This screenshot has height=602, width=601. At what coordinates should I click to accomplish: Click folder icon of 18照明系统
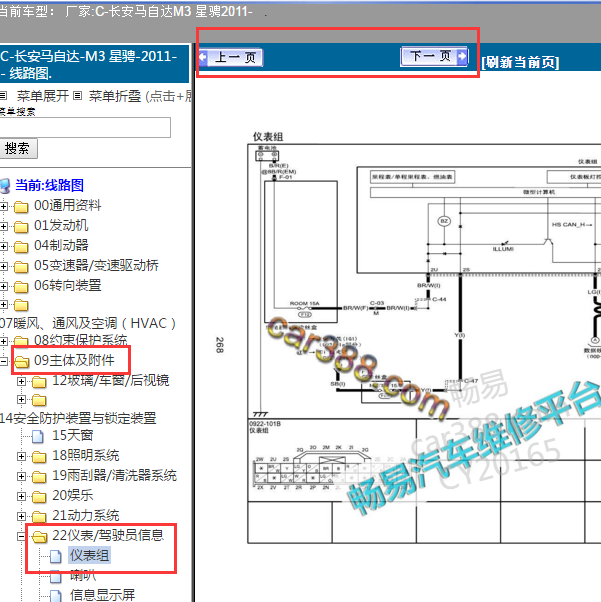[x=39, y=457]
